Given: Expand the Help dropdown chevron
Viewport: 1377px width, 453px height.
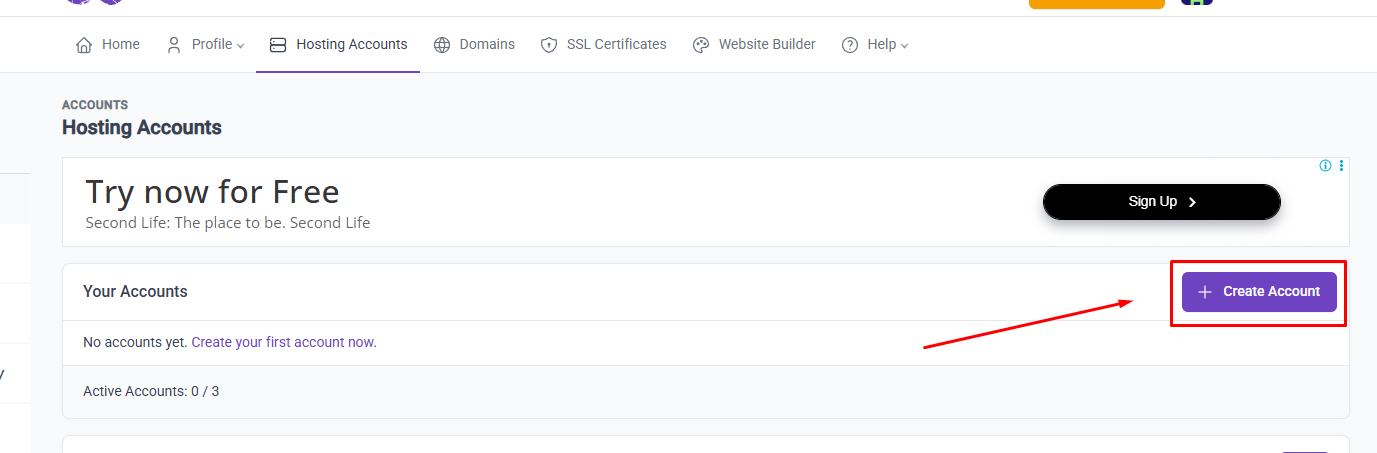Looking at the screenshot, I should (x=905, y=46).
